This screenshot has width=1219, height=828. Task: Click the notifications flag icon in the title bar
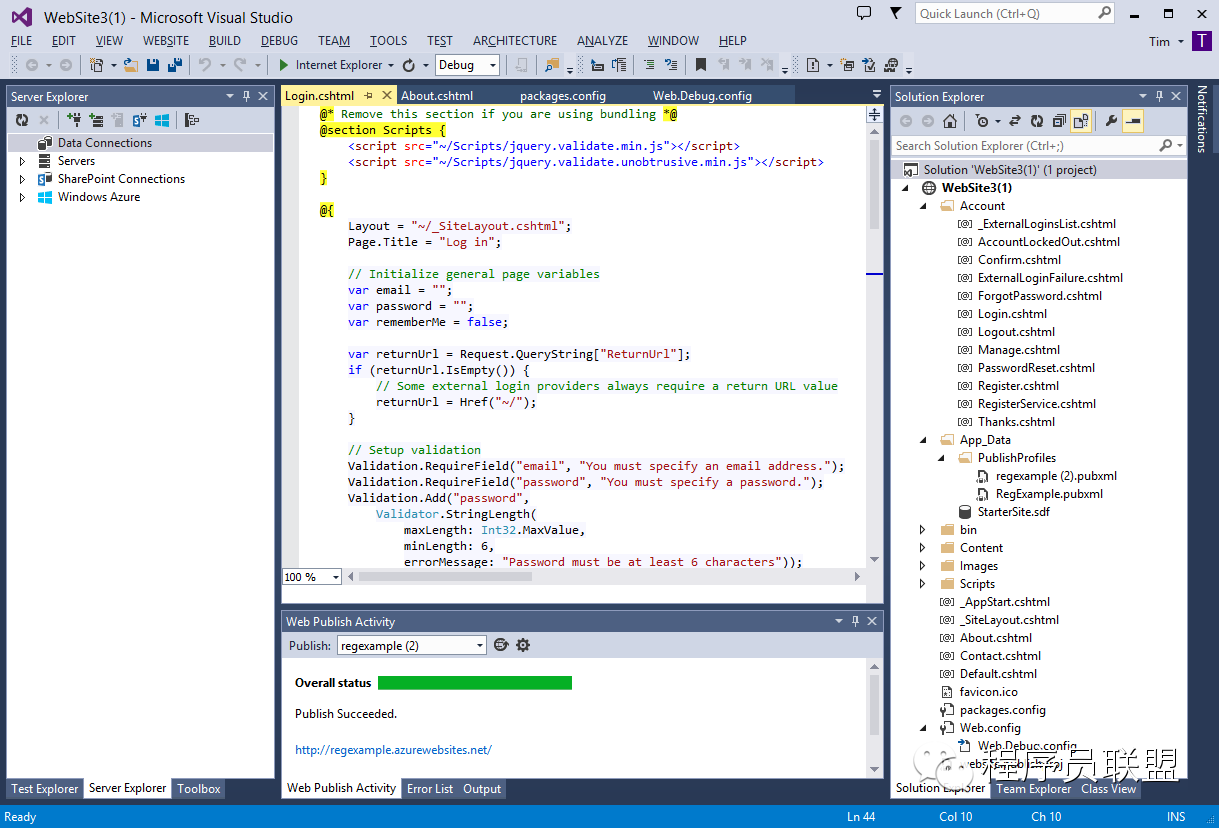click(x=895, y=13)
